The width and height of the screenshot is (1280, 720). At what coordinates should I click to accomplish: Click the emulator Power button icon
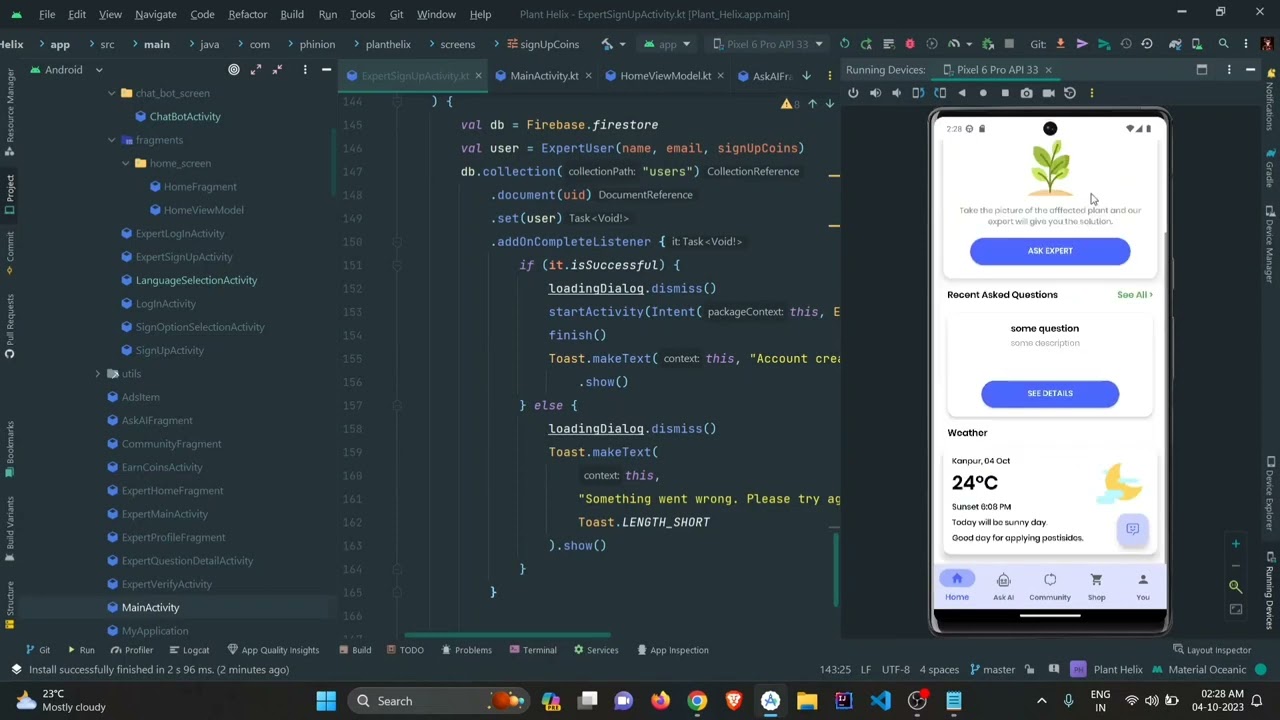click(853, 93)
